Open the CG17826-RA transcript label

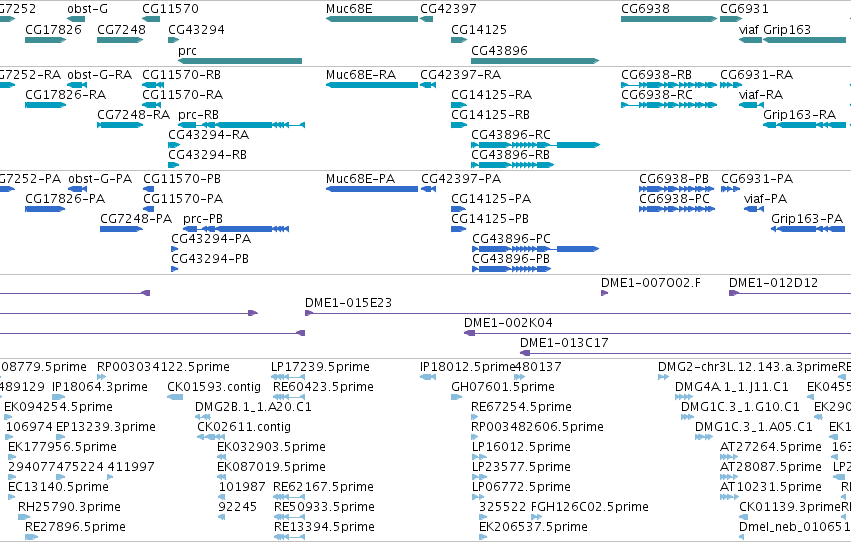pyautogui.click(x=66, y=95)
